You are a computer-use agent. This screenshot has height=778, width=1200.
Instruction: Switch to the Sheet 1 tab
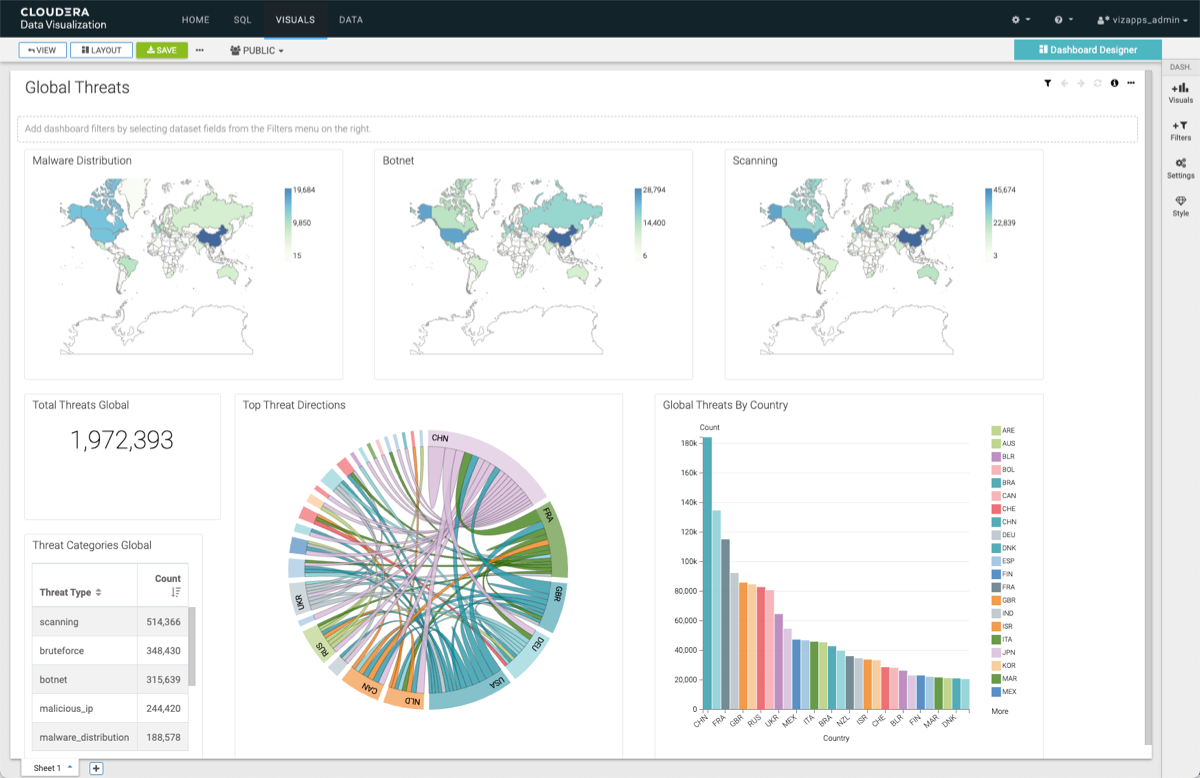[47, 768]
